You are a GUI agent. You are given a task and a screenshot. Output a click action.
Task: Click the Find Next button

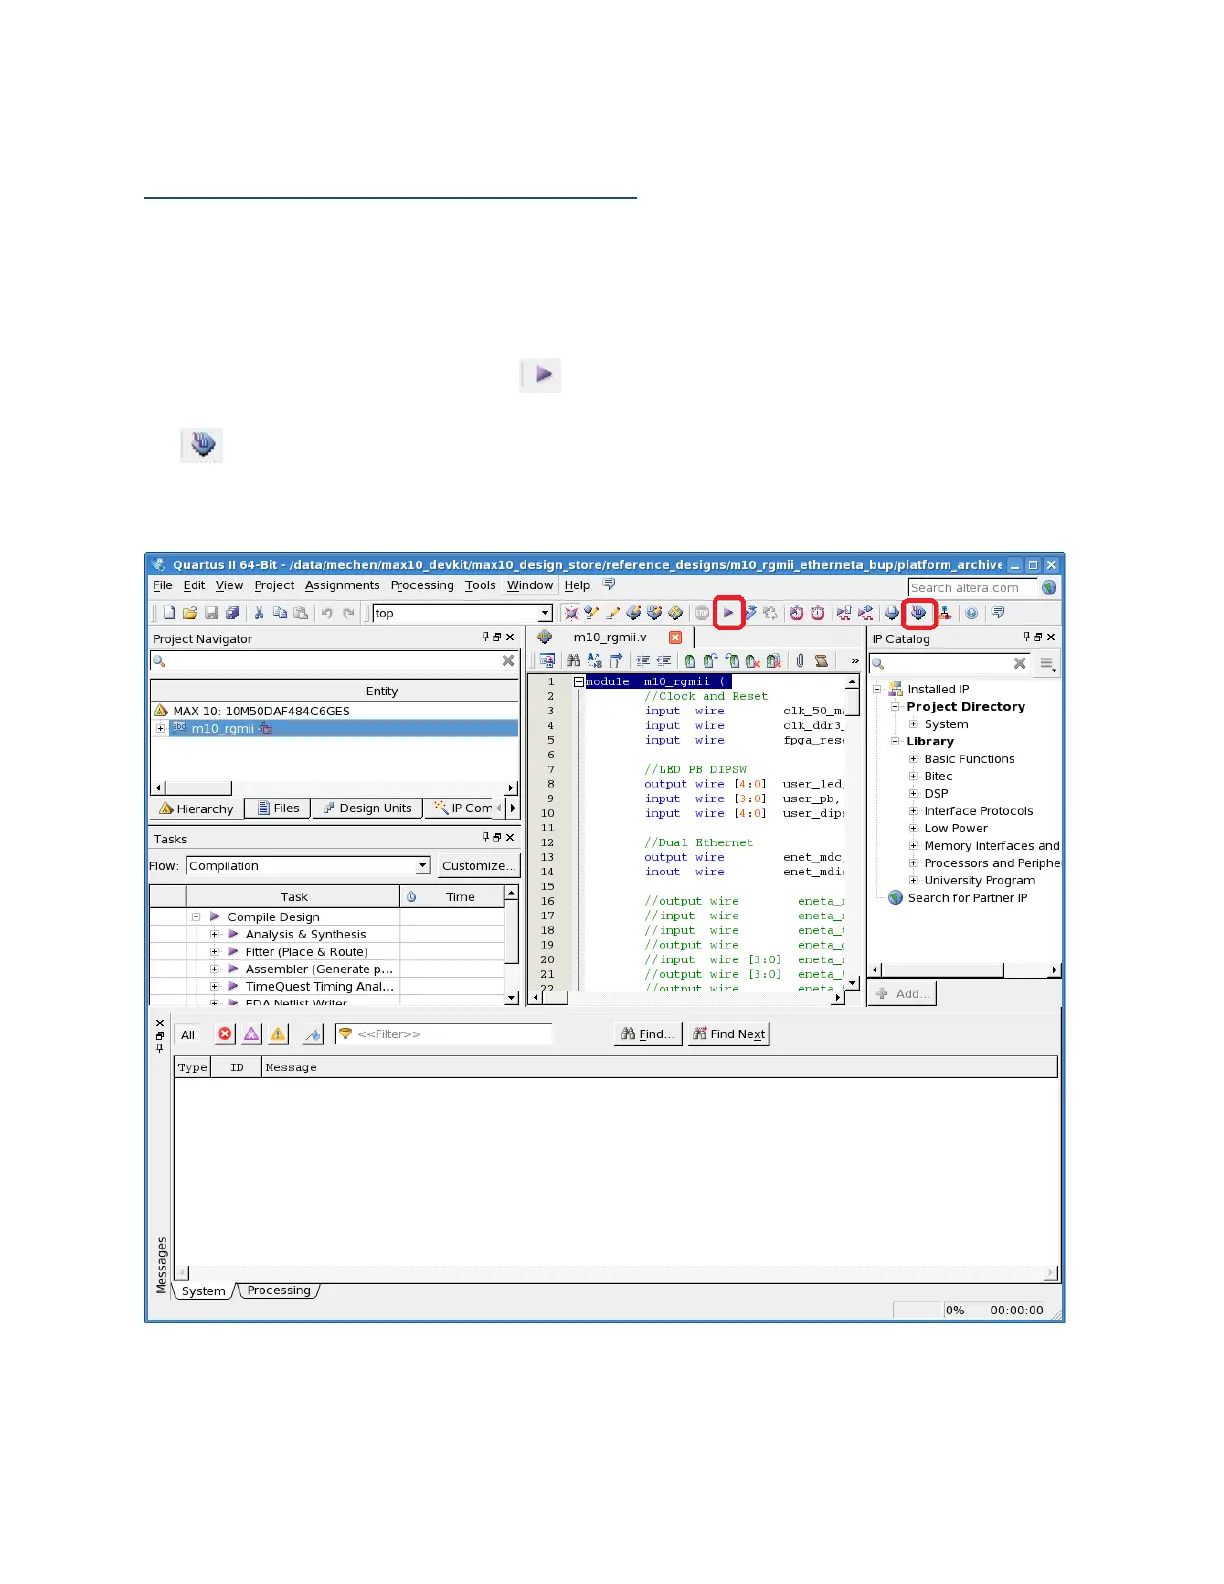pos(729,1034)
